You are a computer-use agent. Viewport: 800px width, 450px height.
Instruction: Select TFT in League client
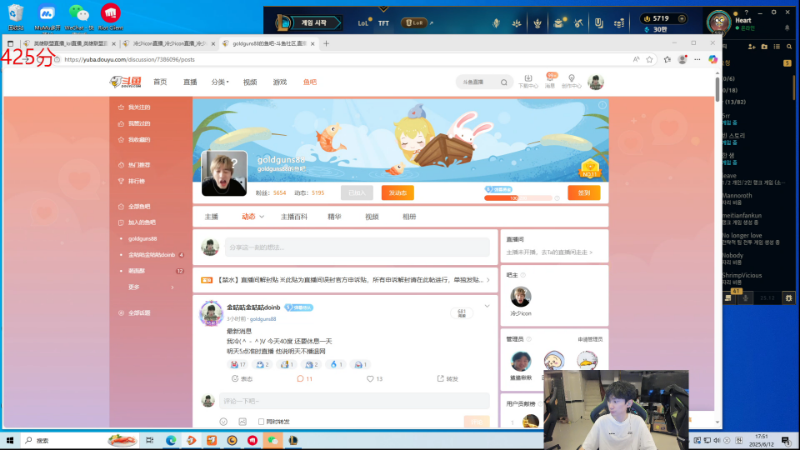point(383,23)
